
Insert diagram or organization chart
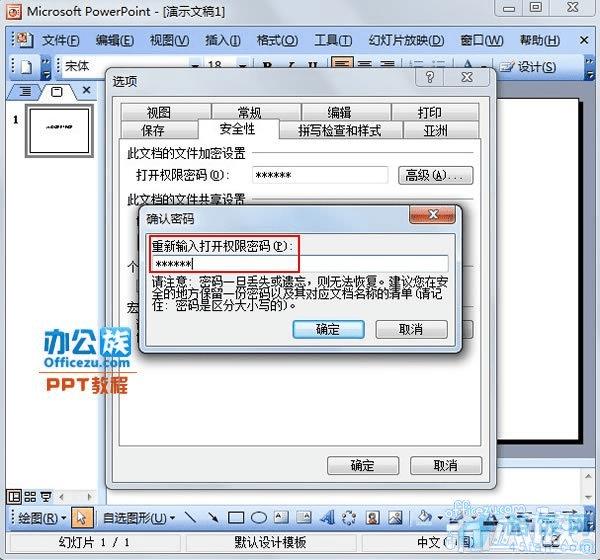click(x=349, y=518)
